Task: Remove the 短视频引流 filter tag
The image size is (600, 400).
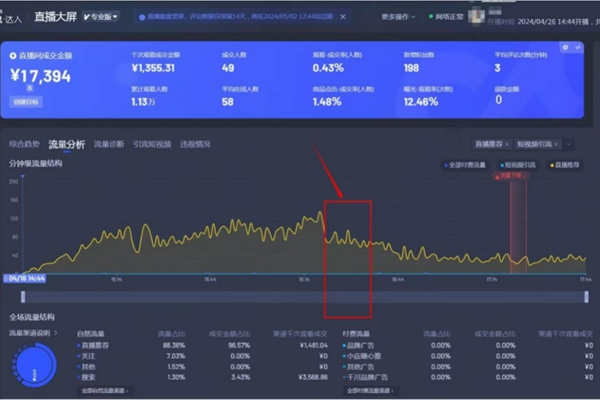Action: click(555, 144)
